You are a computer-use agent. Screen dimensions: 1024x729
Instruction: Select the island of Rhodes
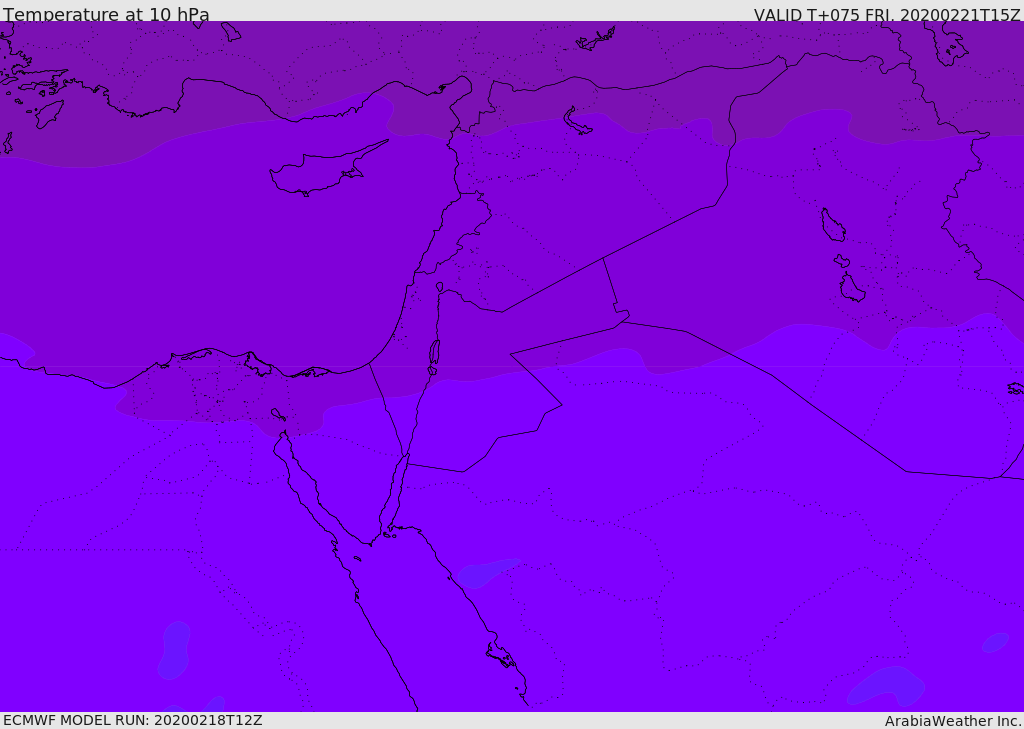click(49, 113)
